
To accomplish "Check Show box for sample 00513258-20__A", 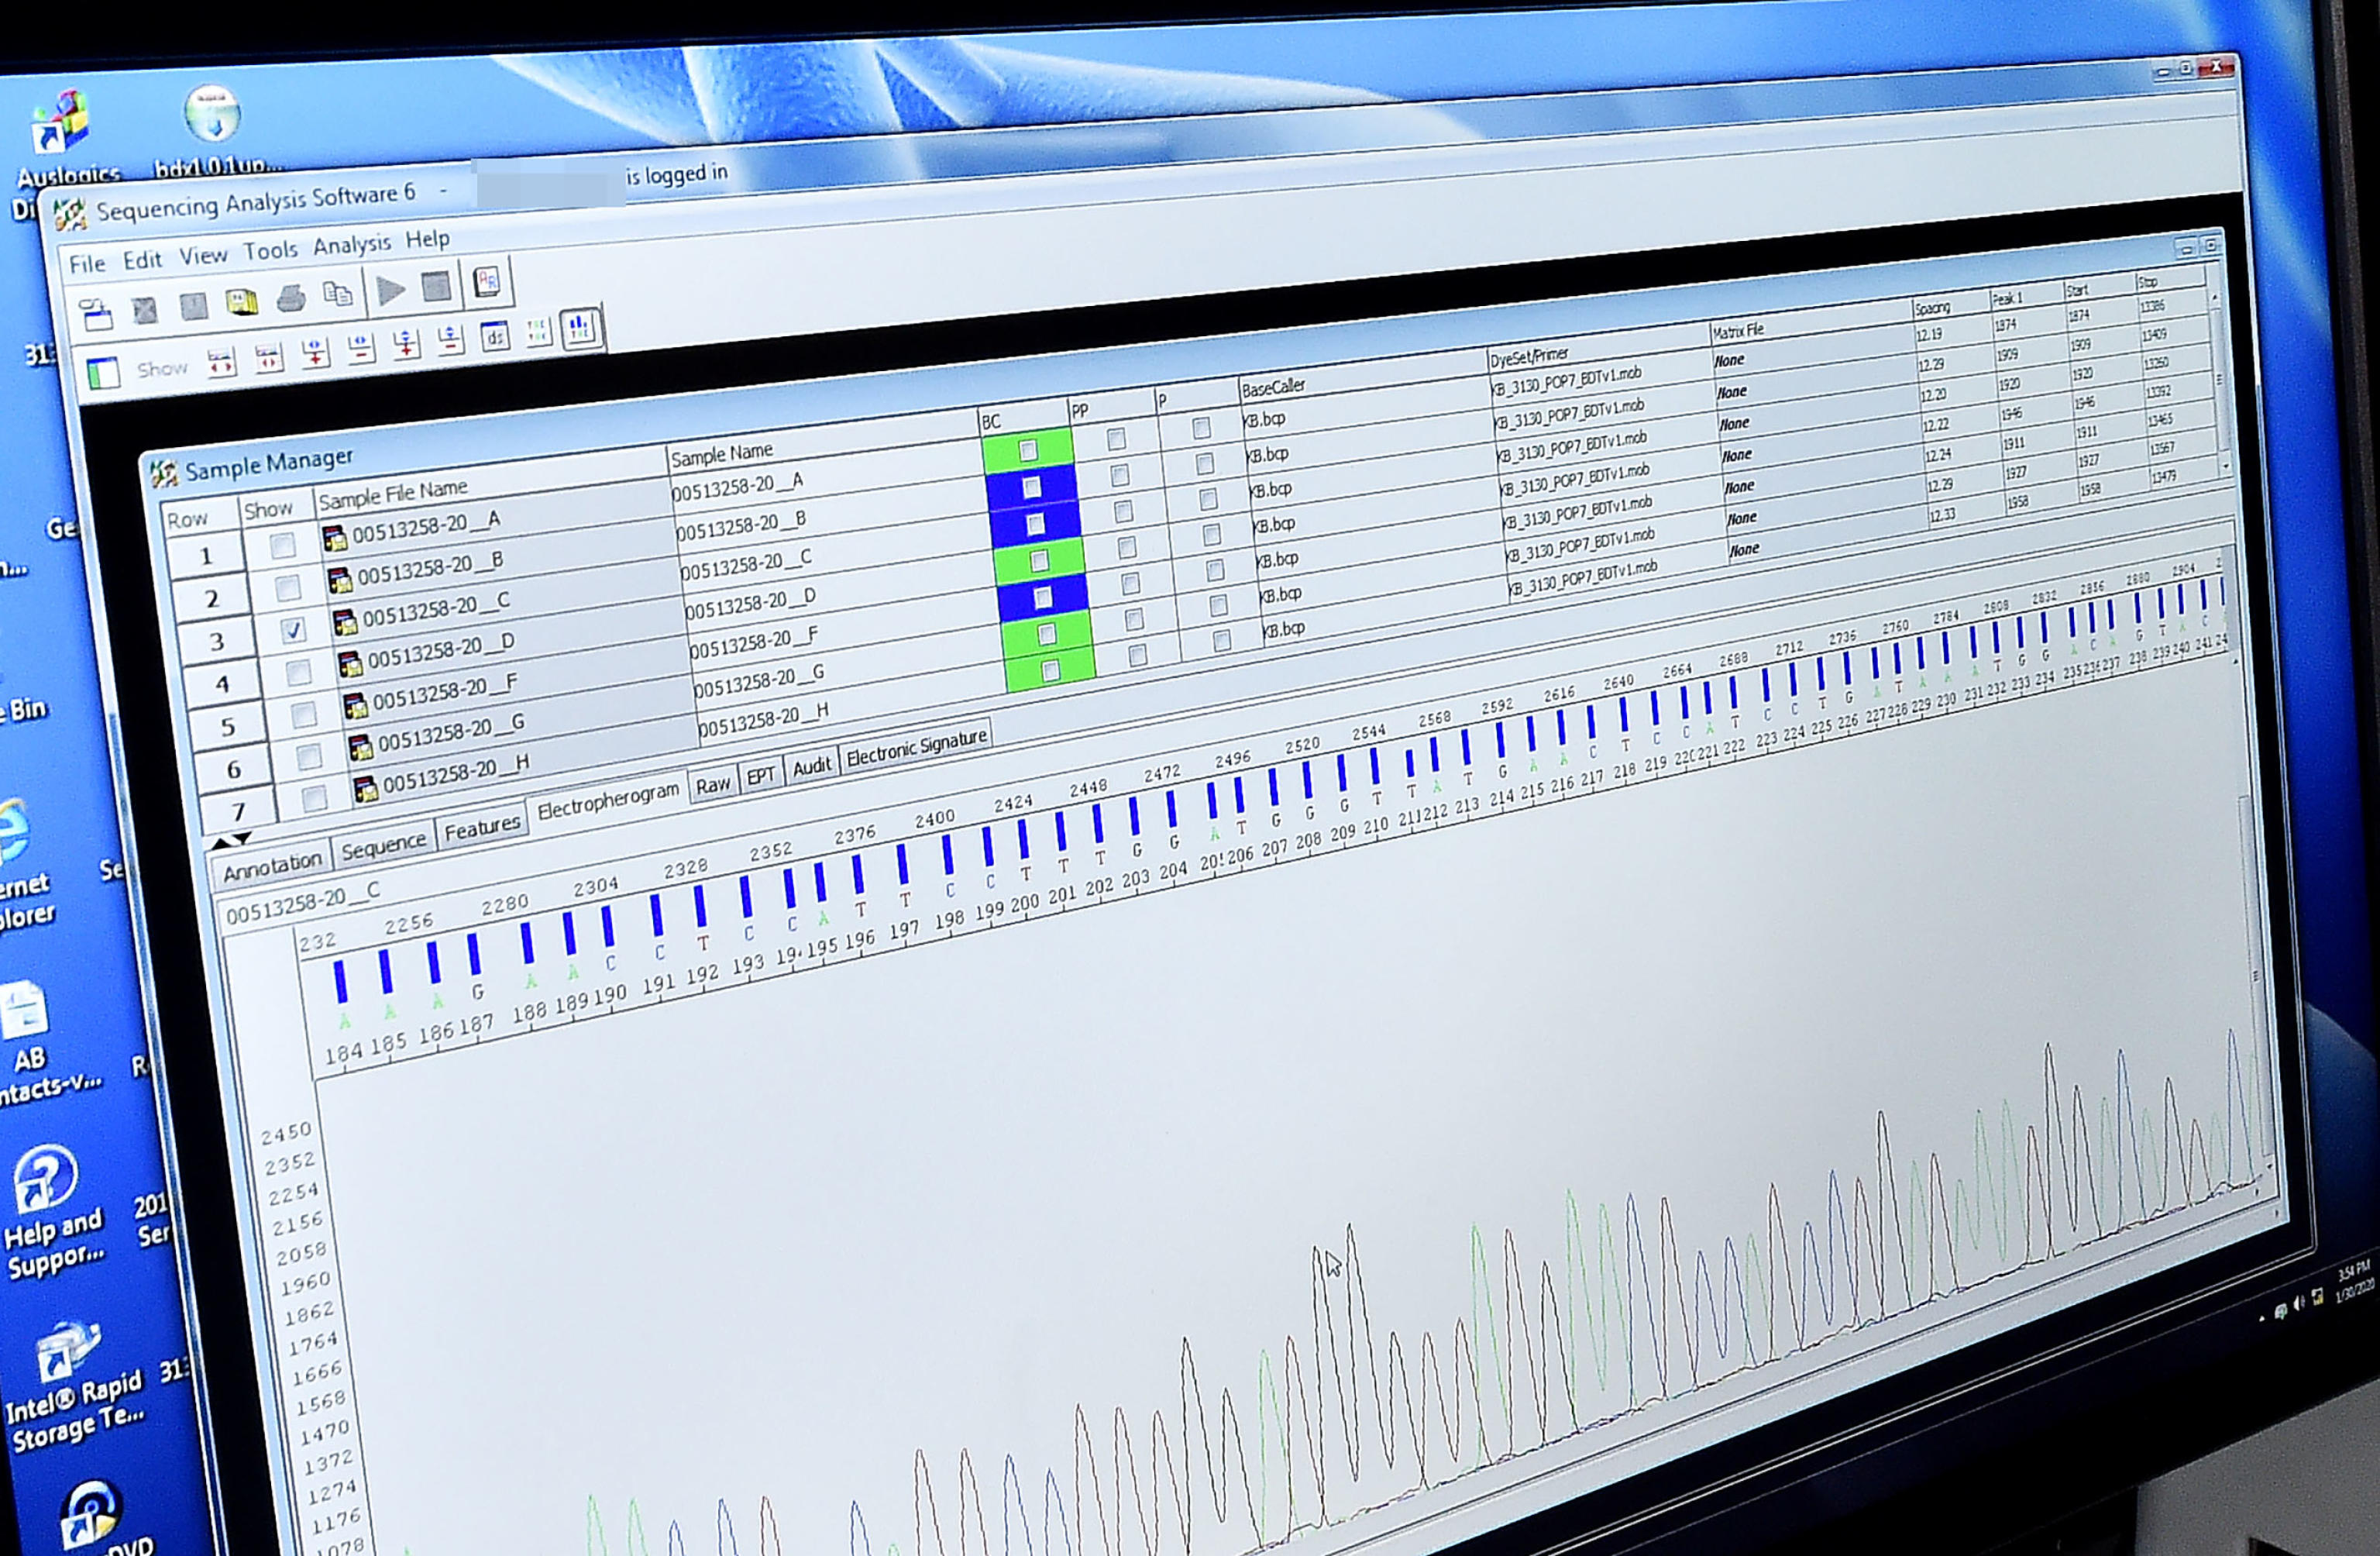I will point(282,545).
